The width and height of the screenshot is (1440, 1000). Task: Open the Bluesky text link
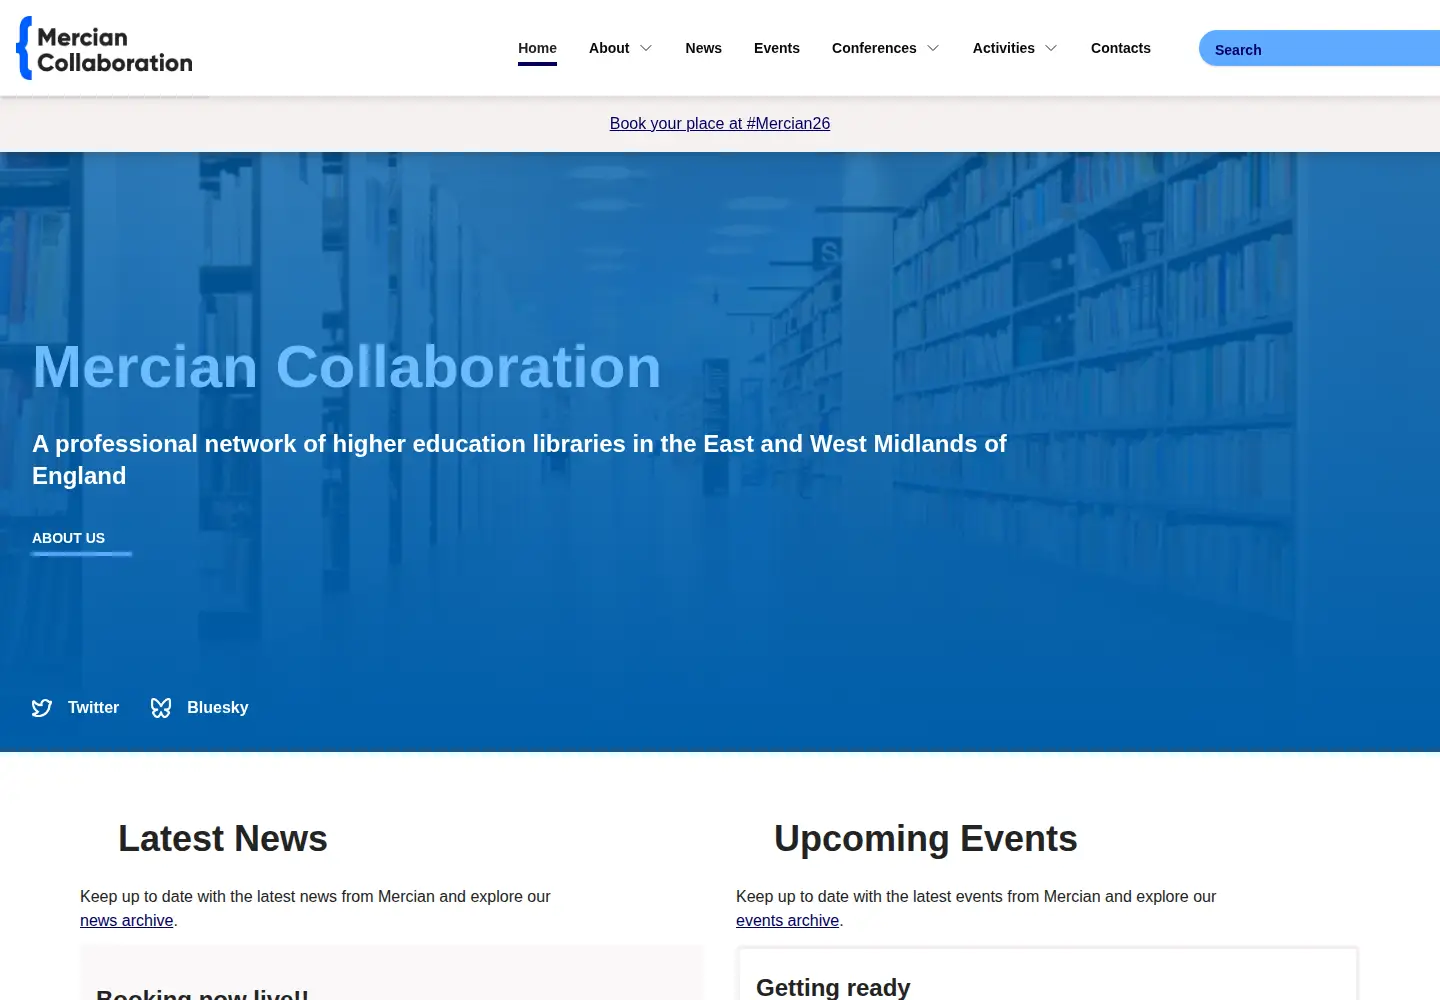(217, 707)
